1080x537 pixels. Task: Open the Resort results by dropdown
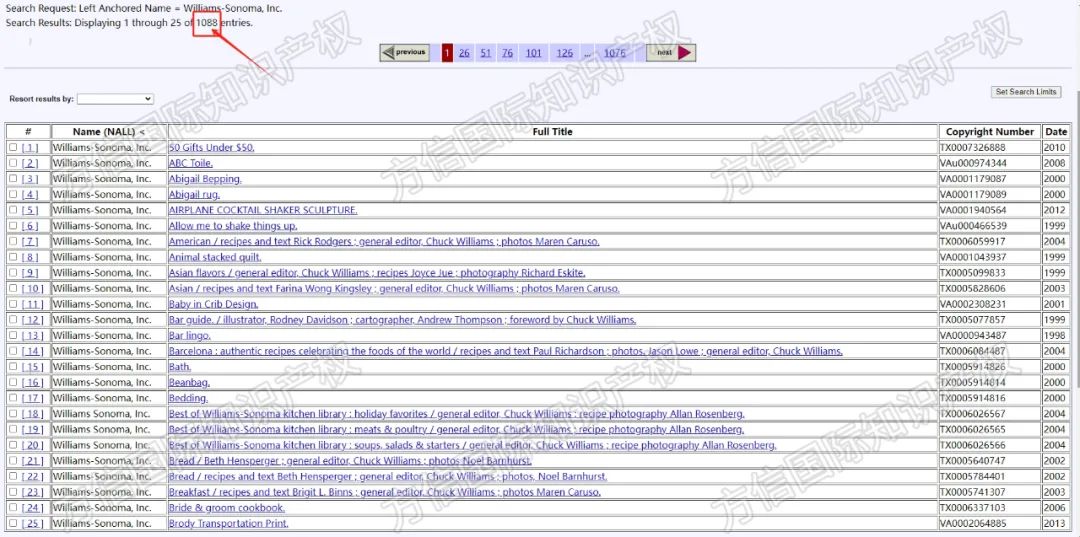click(x=115, y=99)
